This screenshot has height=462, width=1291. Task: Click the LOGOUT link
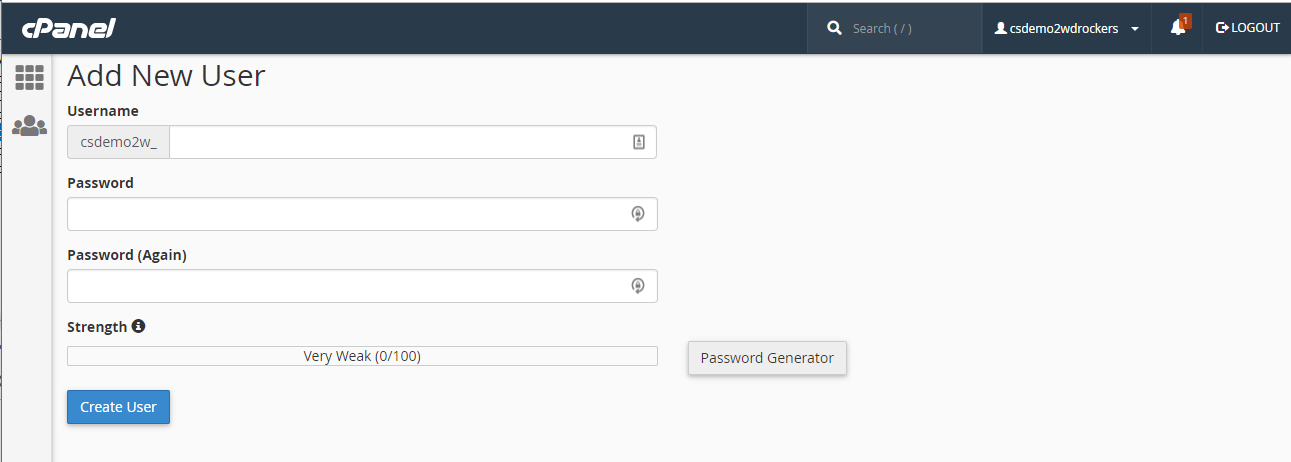1247,28
